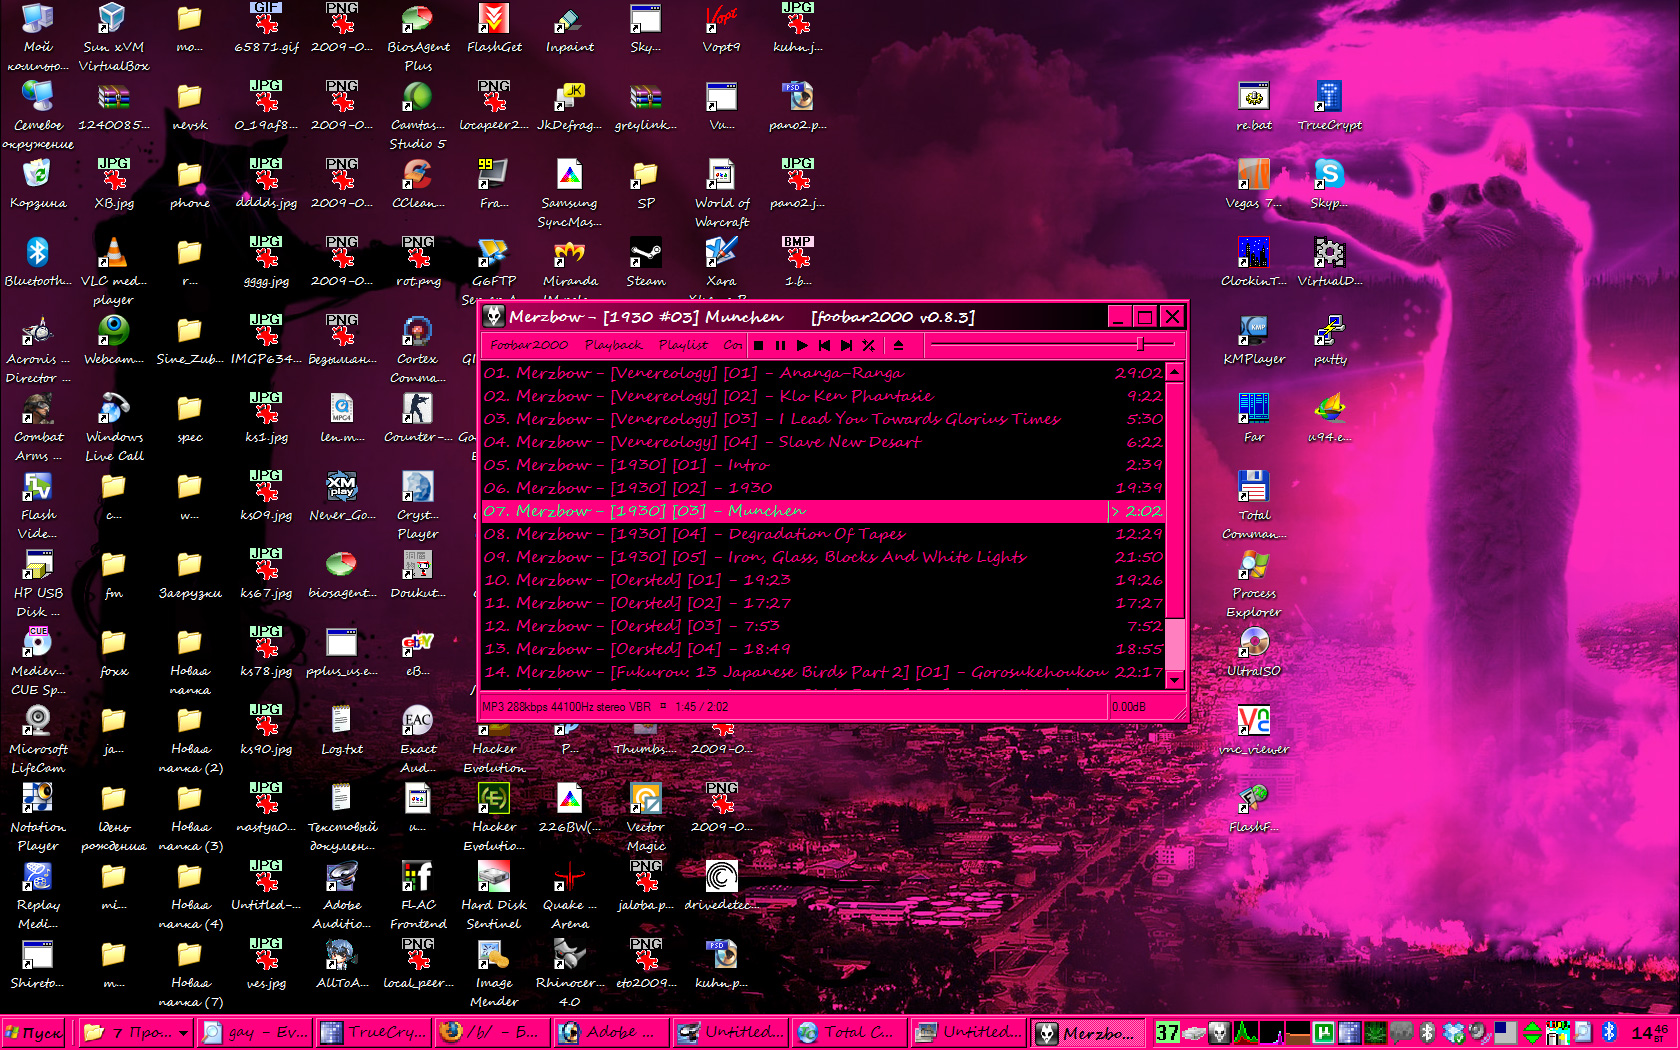Open the Foobar2000 menu

tap(529, 345)
